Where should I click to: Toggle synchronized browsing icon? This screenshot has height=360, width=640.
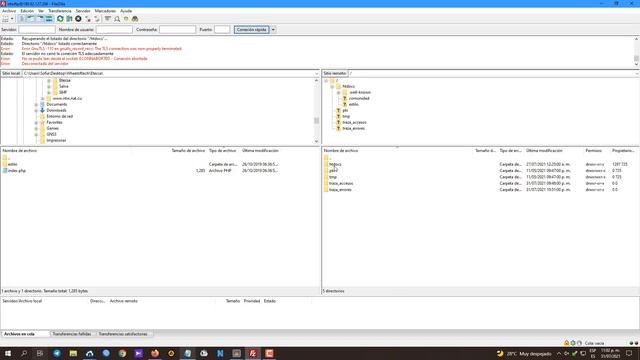tap(126, 19)
